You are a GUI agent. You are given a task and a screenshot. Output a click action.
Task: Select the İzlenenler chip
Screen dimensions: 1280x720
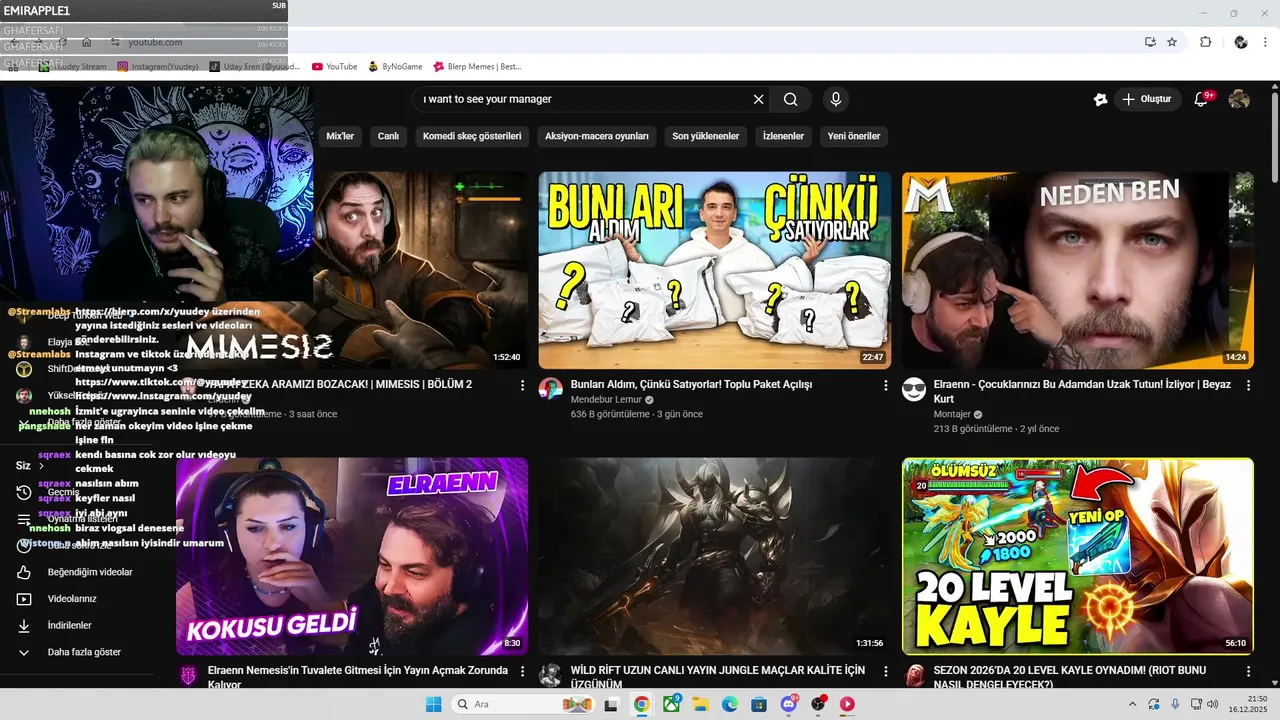[783, 136]
